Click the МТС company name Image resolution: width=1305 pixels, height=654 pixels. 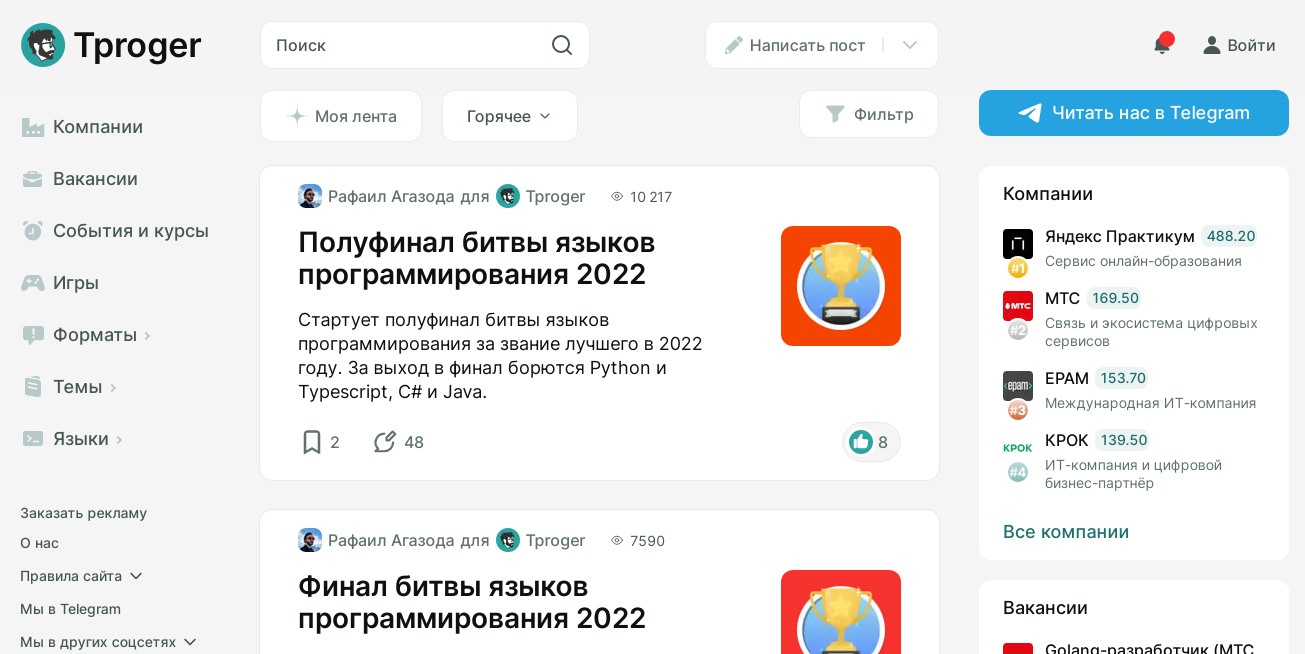1063,298
